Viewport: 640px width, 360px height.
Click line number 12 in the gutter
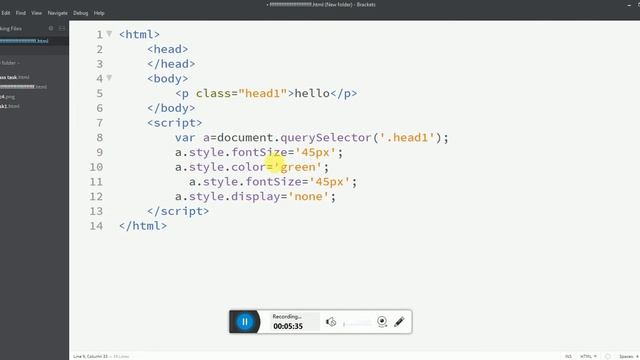point(96,196)
